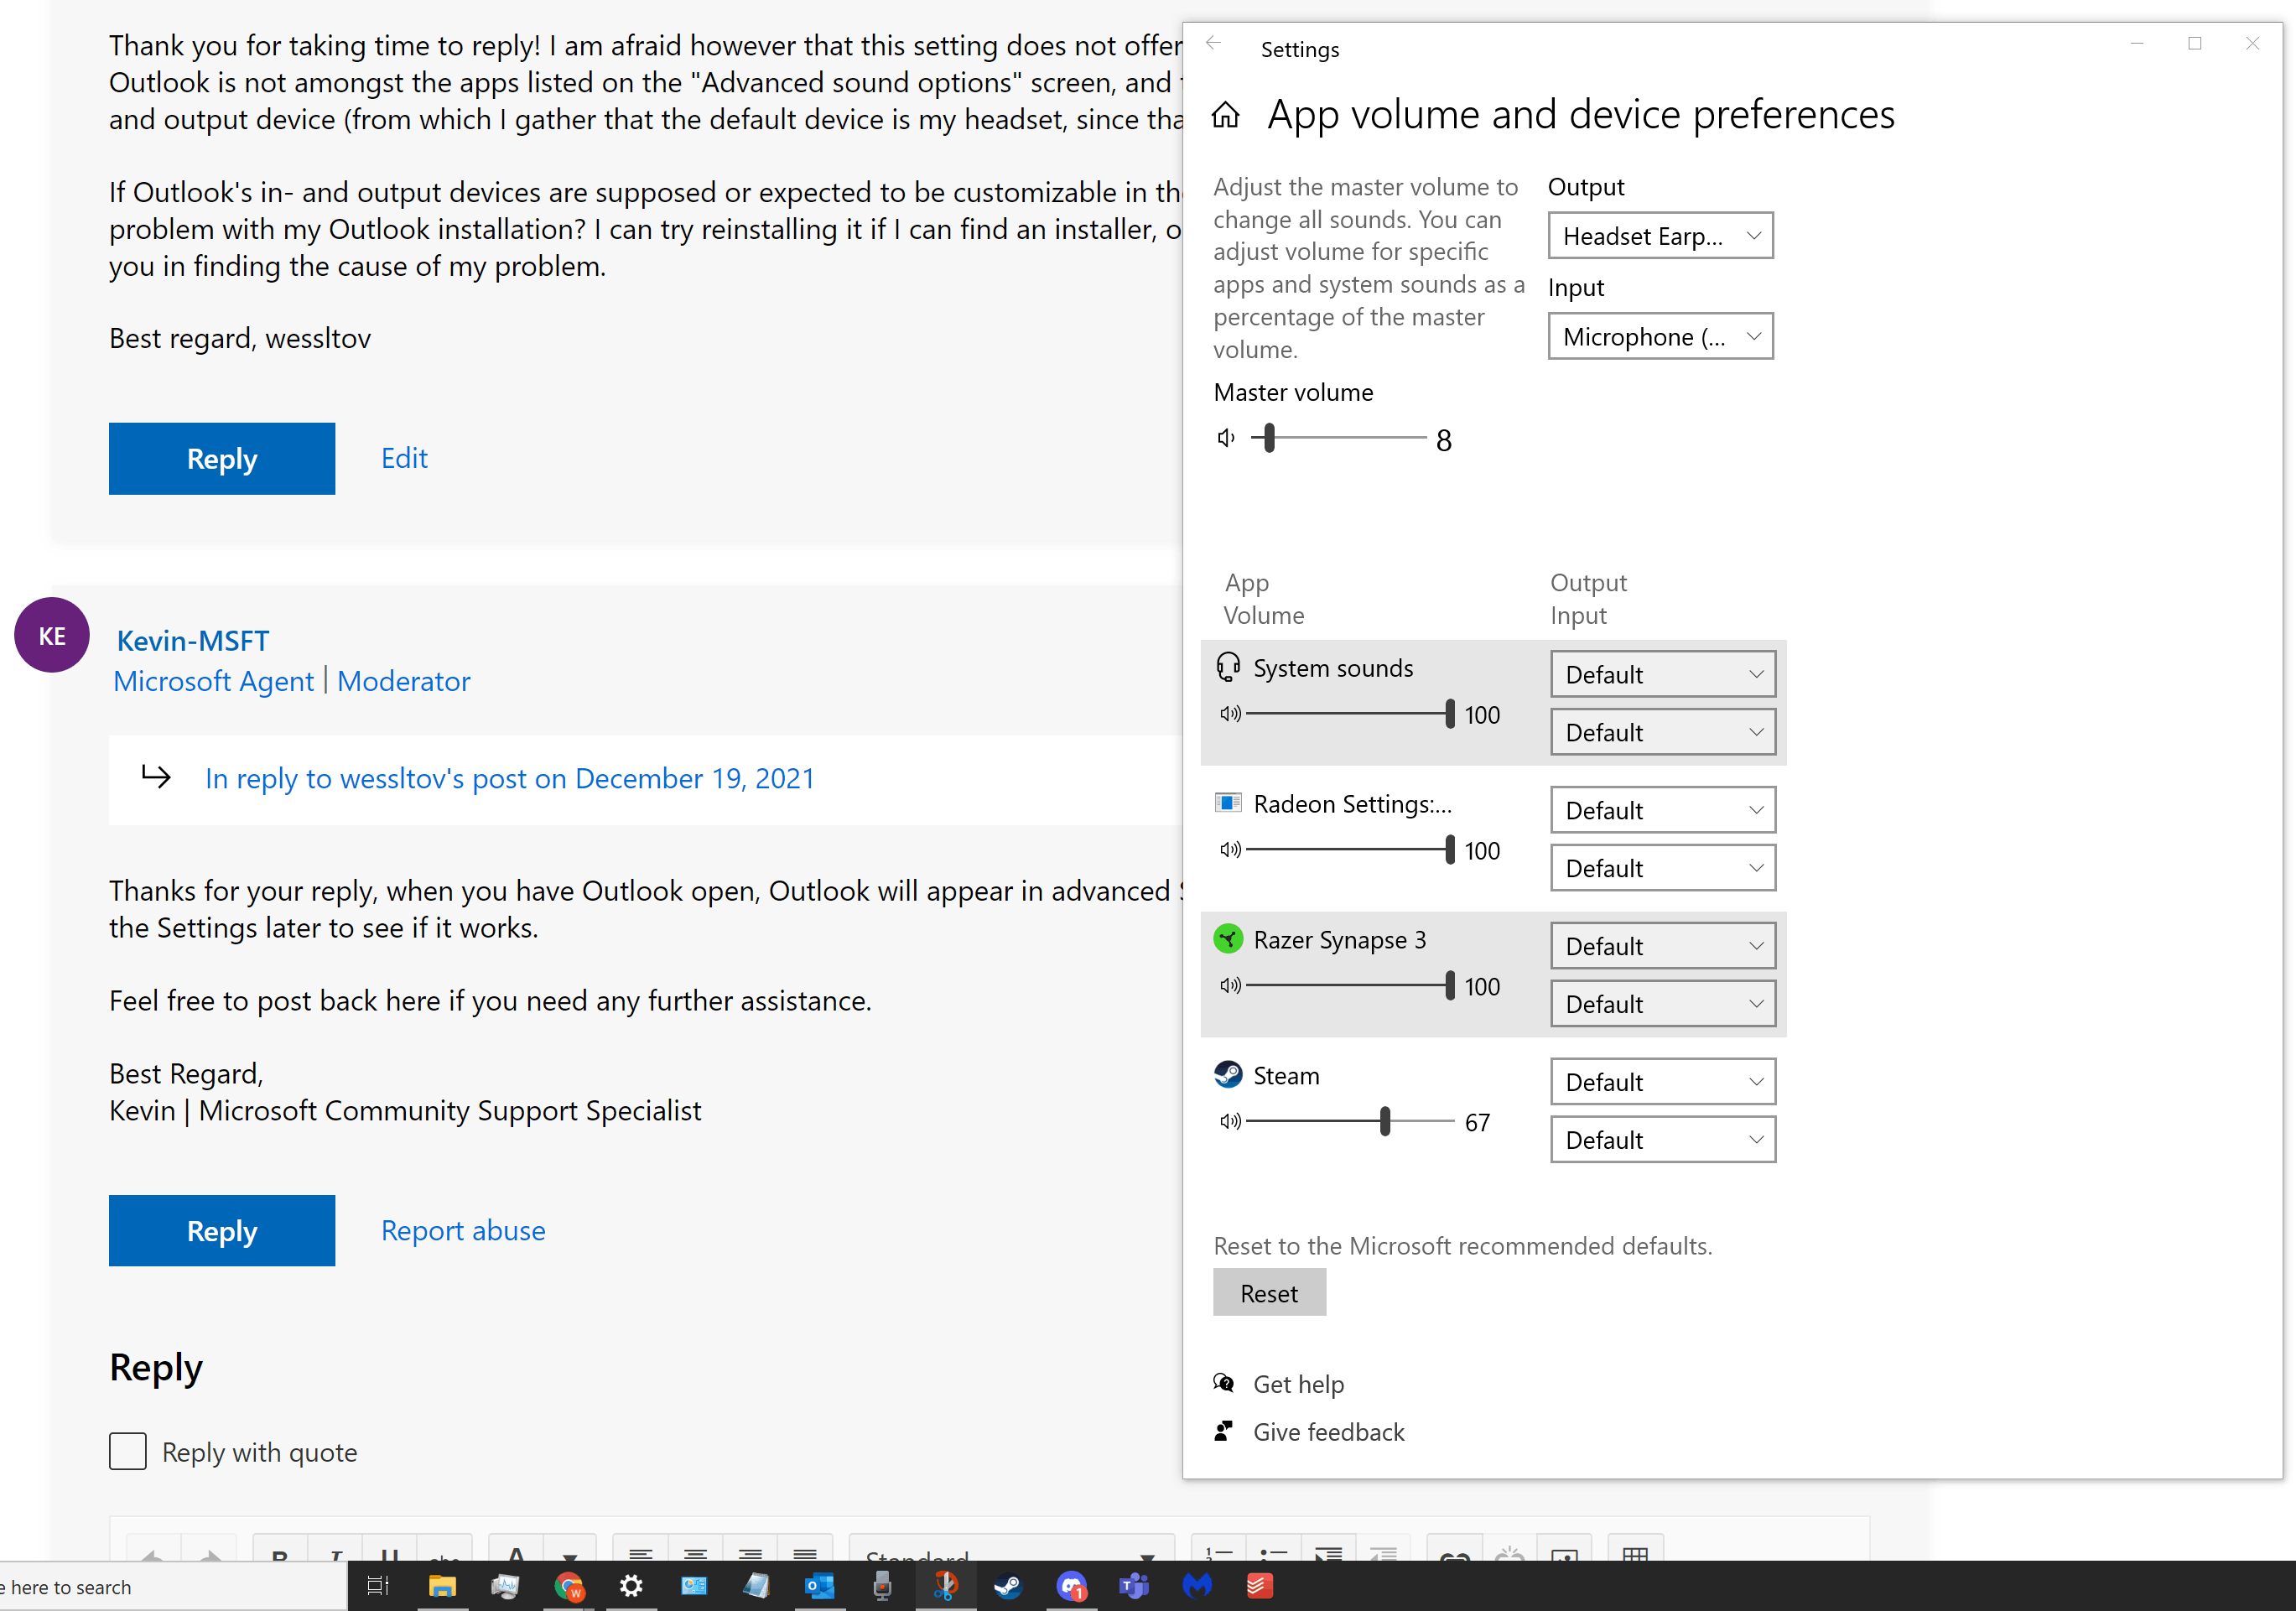Open Task View from the taskbar

tap(378, 1586)
